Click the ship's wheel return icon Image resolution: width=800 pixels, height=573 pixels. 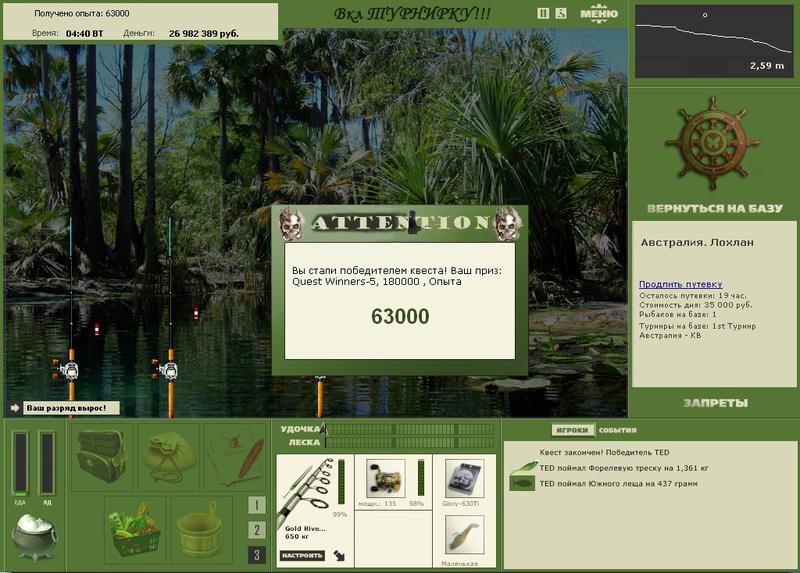pyautogui.click(x=713, y=143)
